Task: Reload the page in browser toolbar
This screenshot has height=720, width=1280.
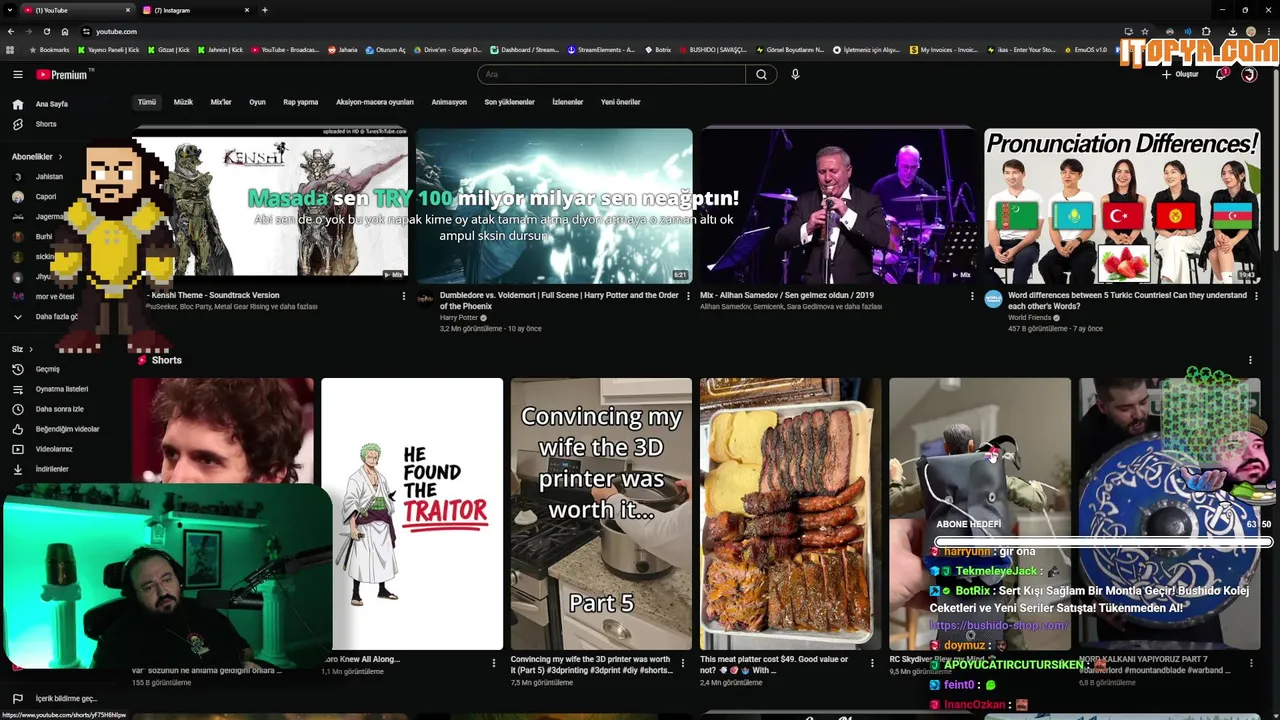Action: pos(47,31)
